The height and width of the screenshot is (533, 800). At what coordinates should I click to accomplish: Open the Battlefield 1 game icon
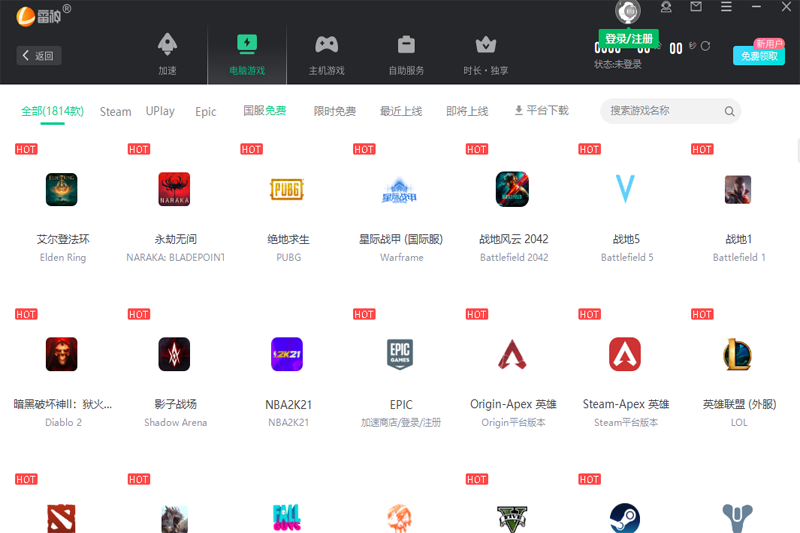(738, 189)
